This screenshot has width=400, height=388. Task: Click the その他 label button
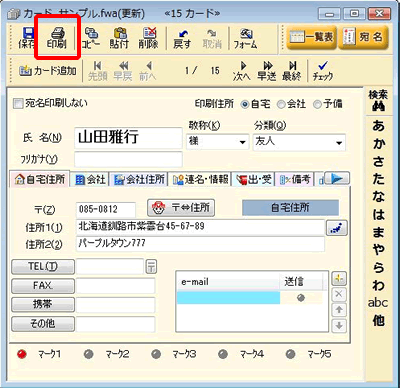tap(43, 323)
